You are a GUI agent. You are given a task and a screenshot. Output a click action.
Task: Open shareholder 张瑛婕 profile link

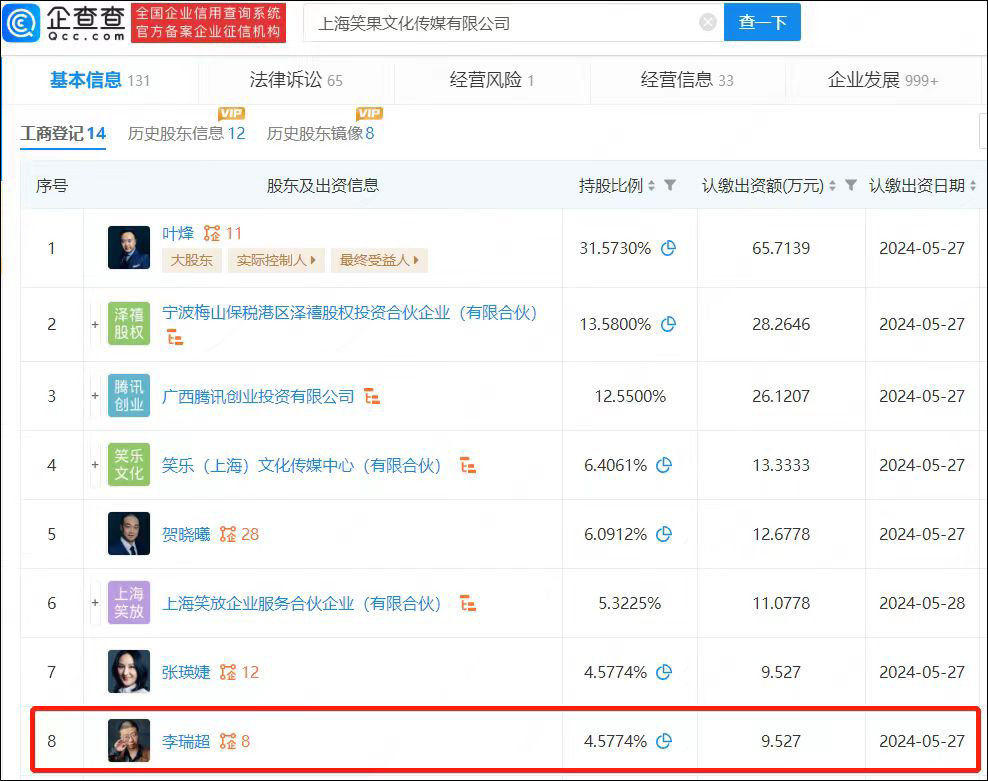click(x=186, y=673)
